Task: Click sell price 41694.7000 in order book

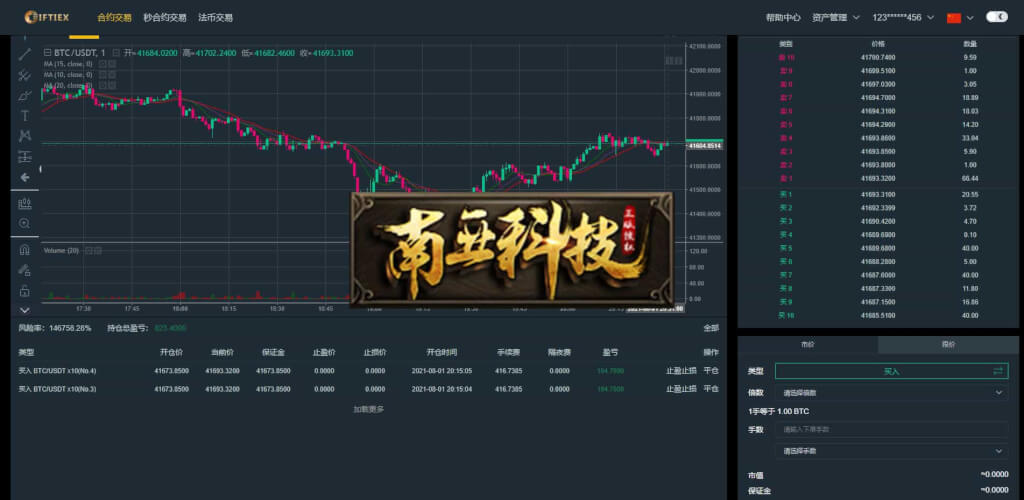Action: (878, 98)
